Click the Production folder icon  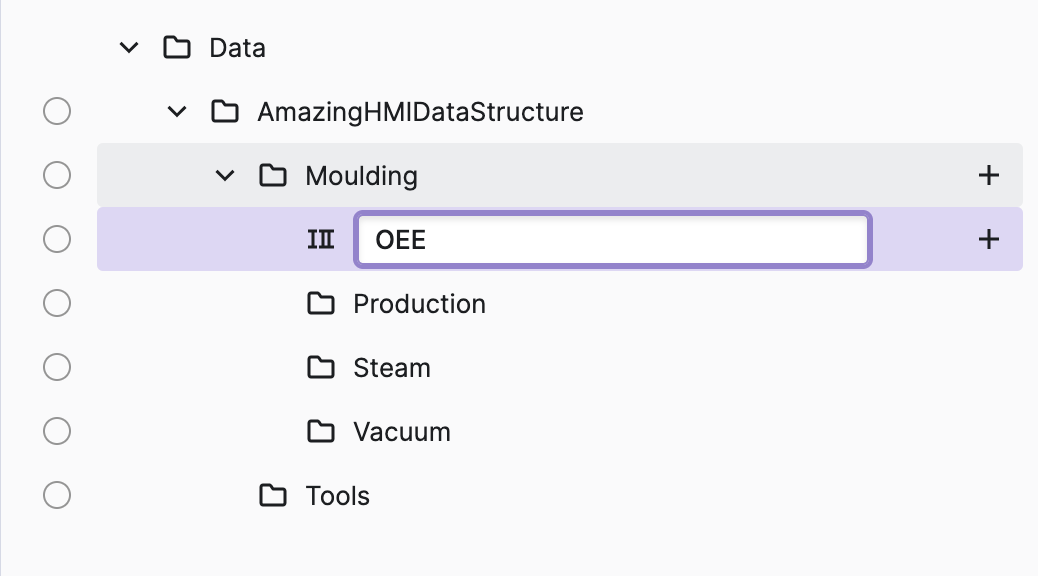(321, 304)
